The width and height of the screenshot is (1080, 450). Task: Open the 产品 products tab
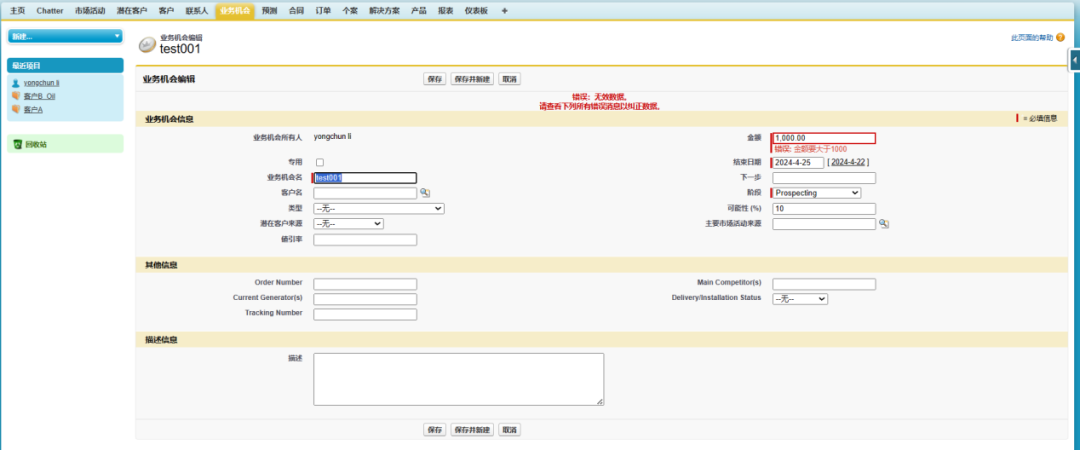tap(419, 11)
